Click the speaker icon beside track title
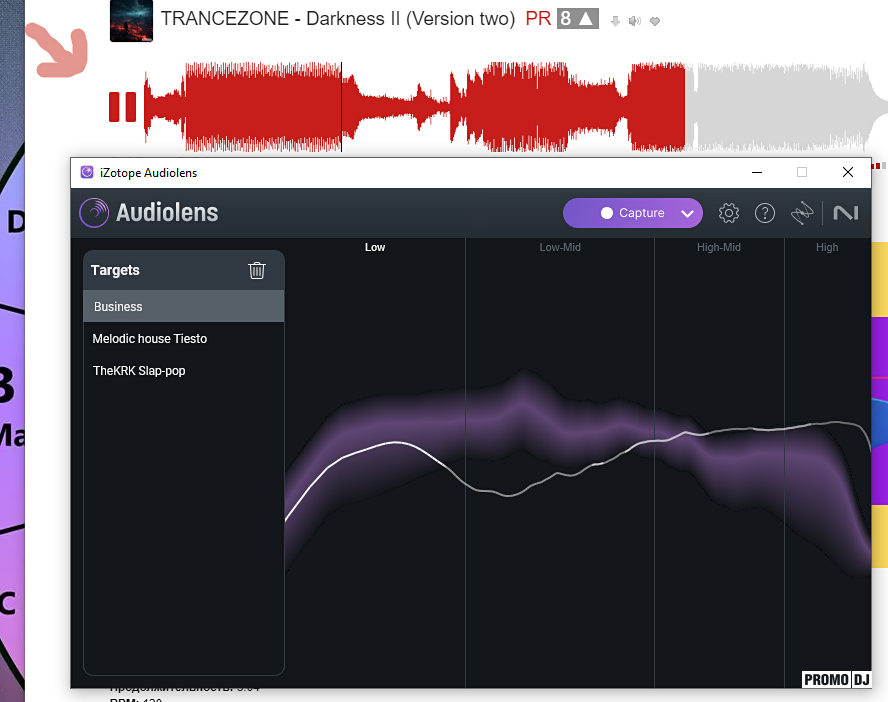This screenshot has width=888, height=702. point(634,21)
